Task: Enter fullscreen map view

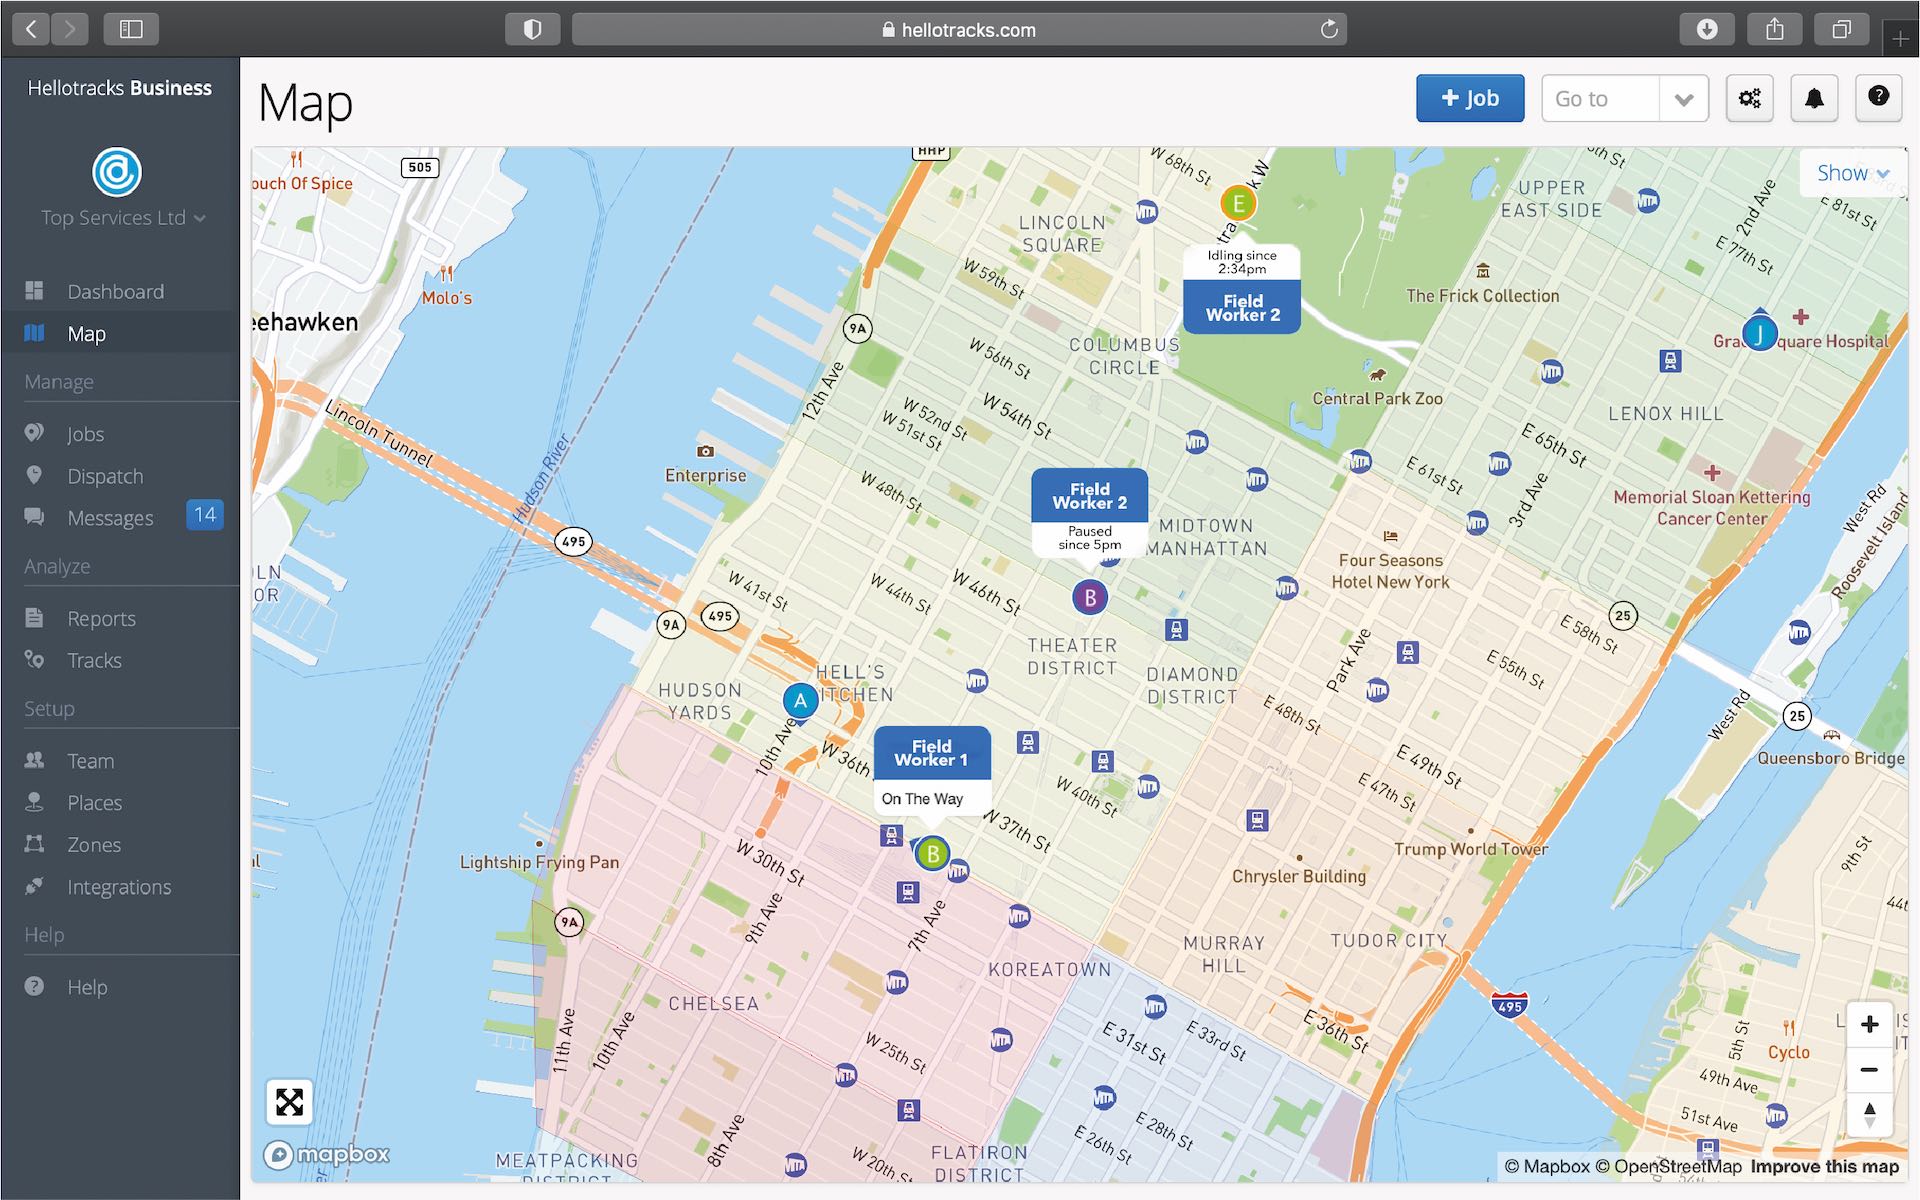Action: (x=289, y=1102)
